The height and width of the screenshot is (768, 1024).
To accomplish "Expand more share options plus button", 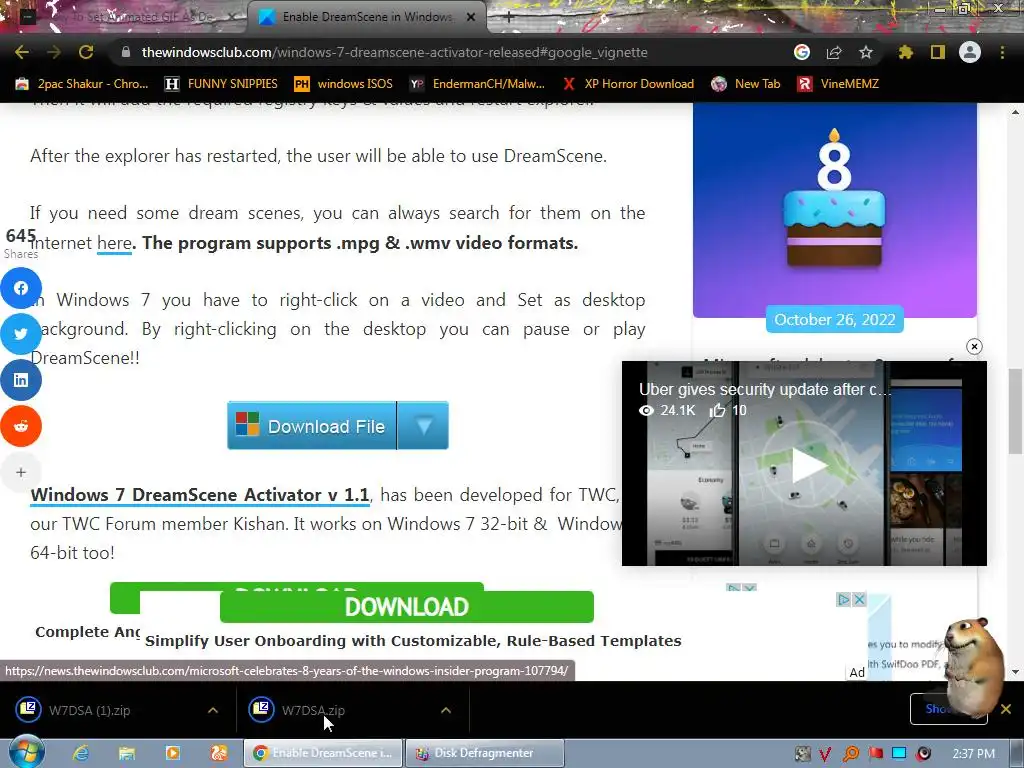I will 21,472.
